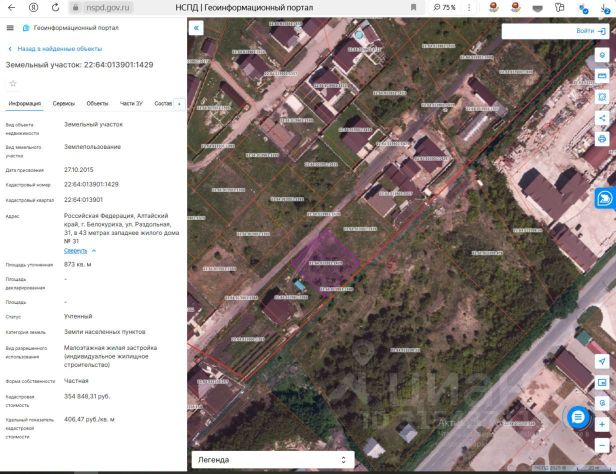Open the Yandex home icon
This screenshot has height=474, width=616.
tap(34, 7)
